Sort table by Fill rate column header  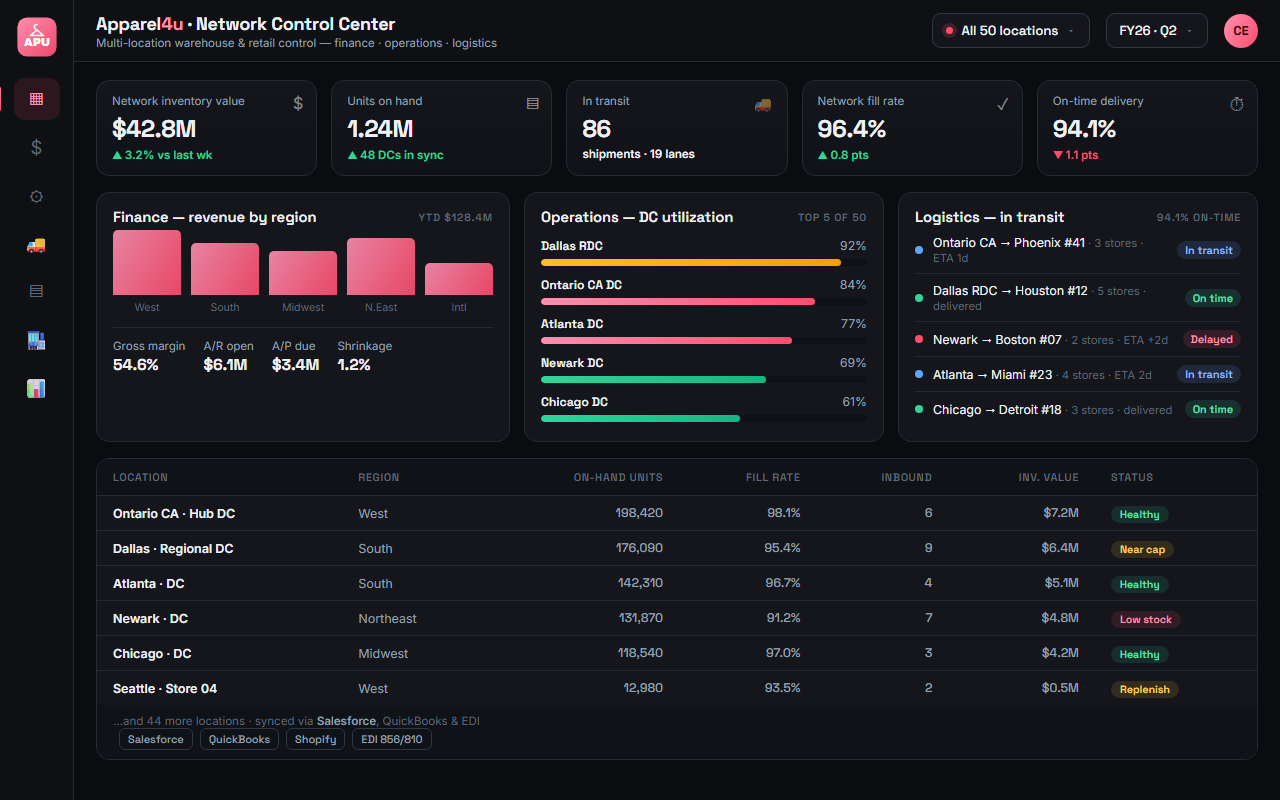click(773, 477)
